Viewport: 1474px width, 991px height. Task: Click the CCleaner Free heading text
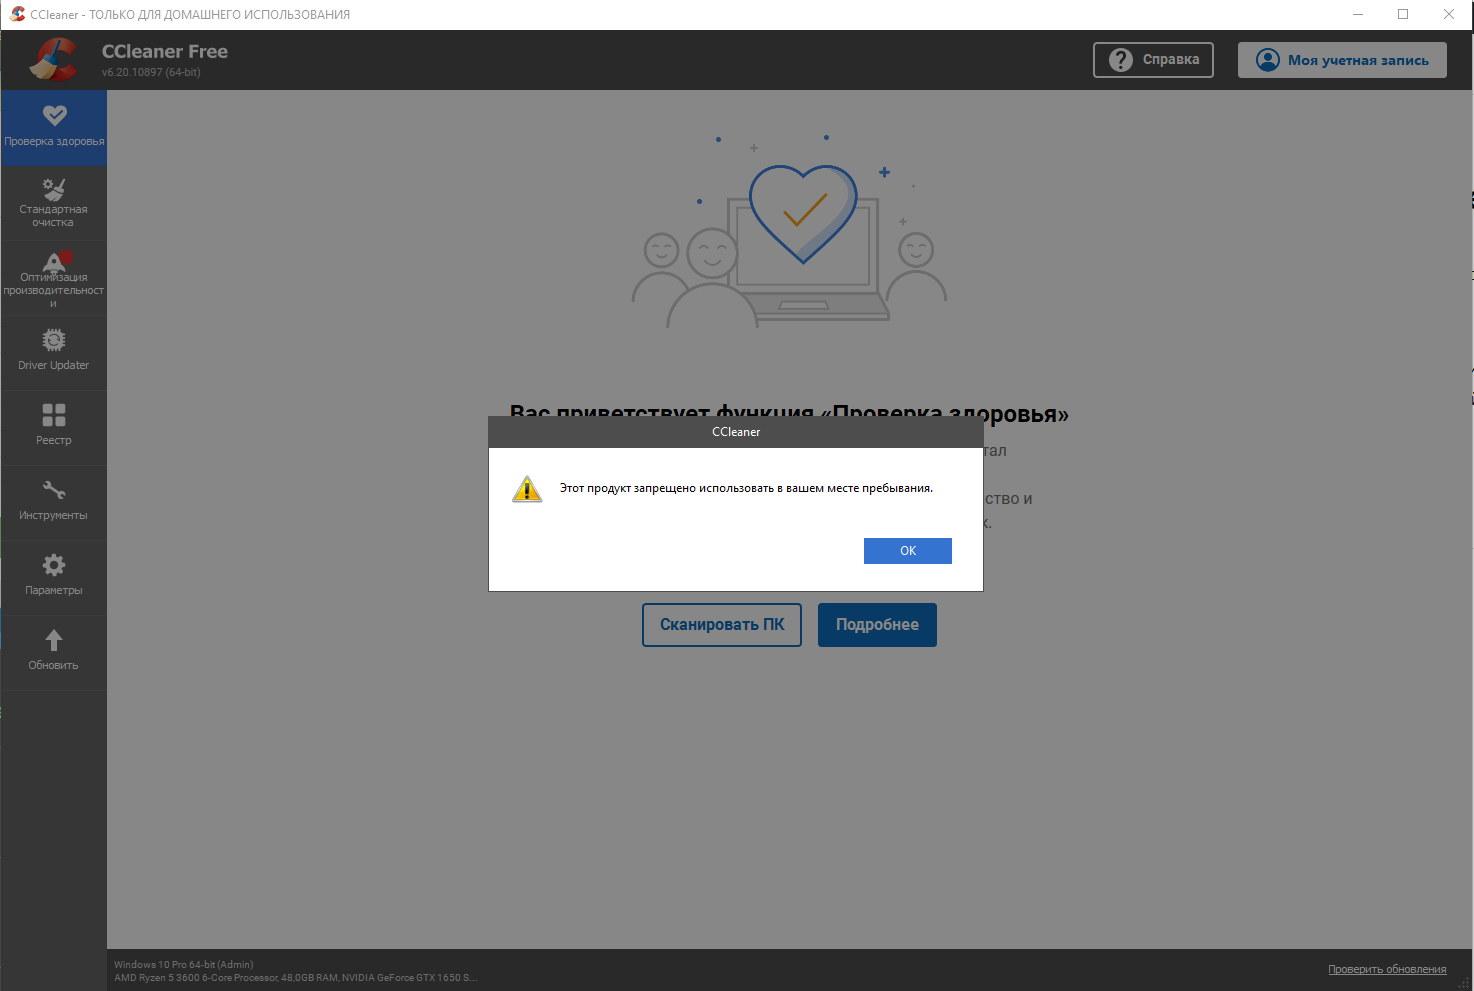click(x=165, y=51)
